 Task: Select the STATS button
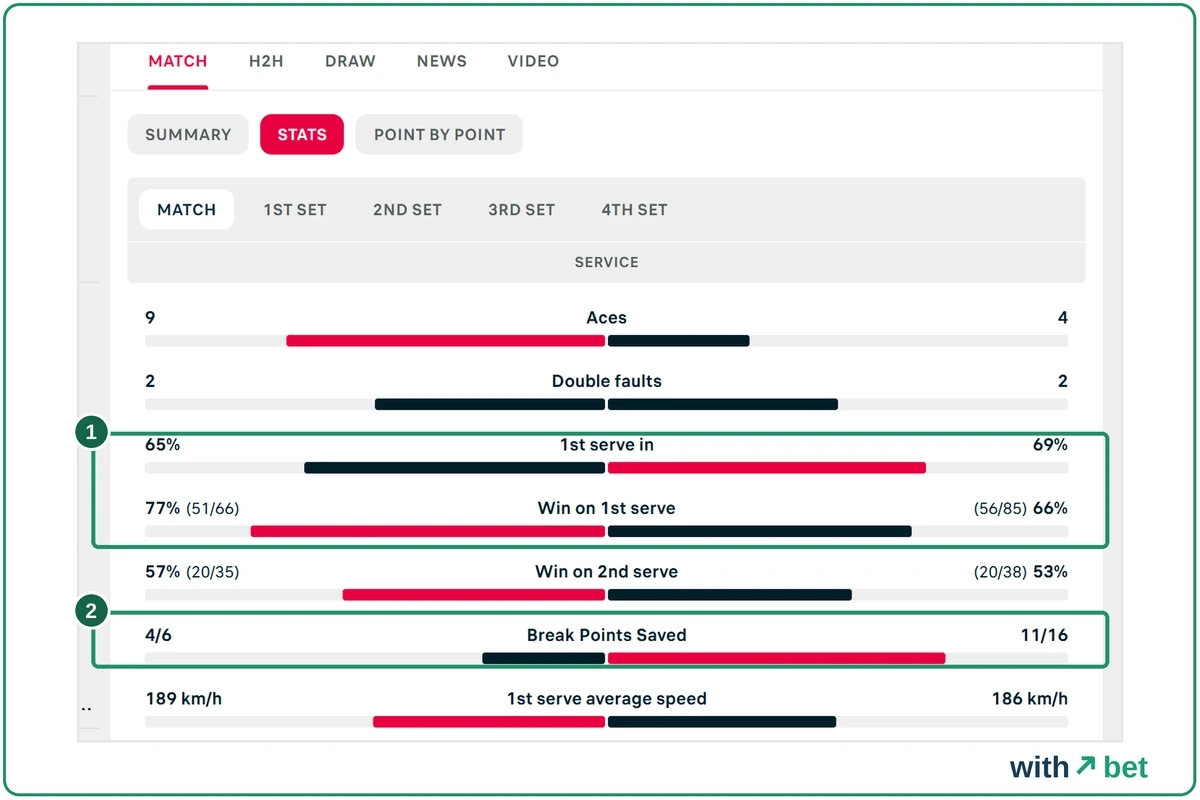click(302, 134)
